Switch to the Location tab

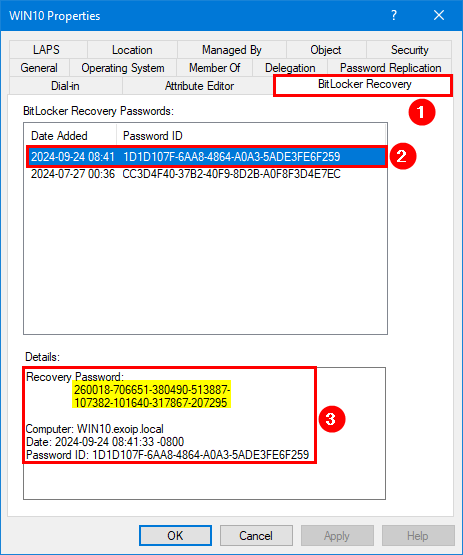(132, 50)
